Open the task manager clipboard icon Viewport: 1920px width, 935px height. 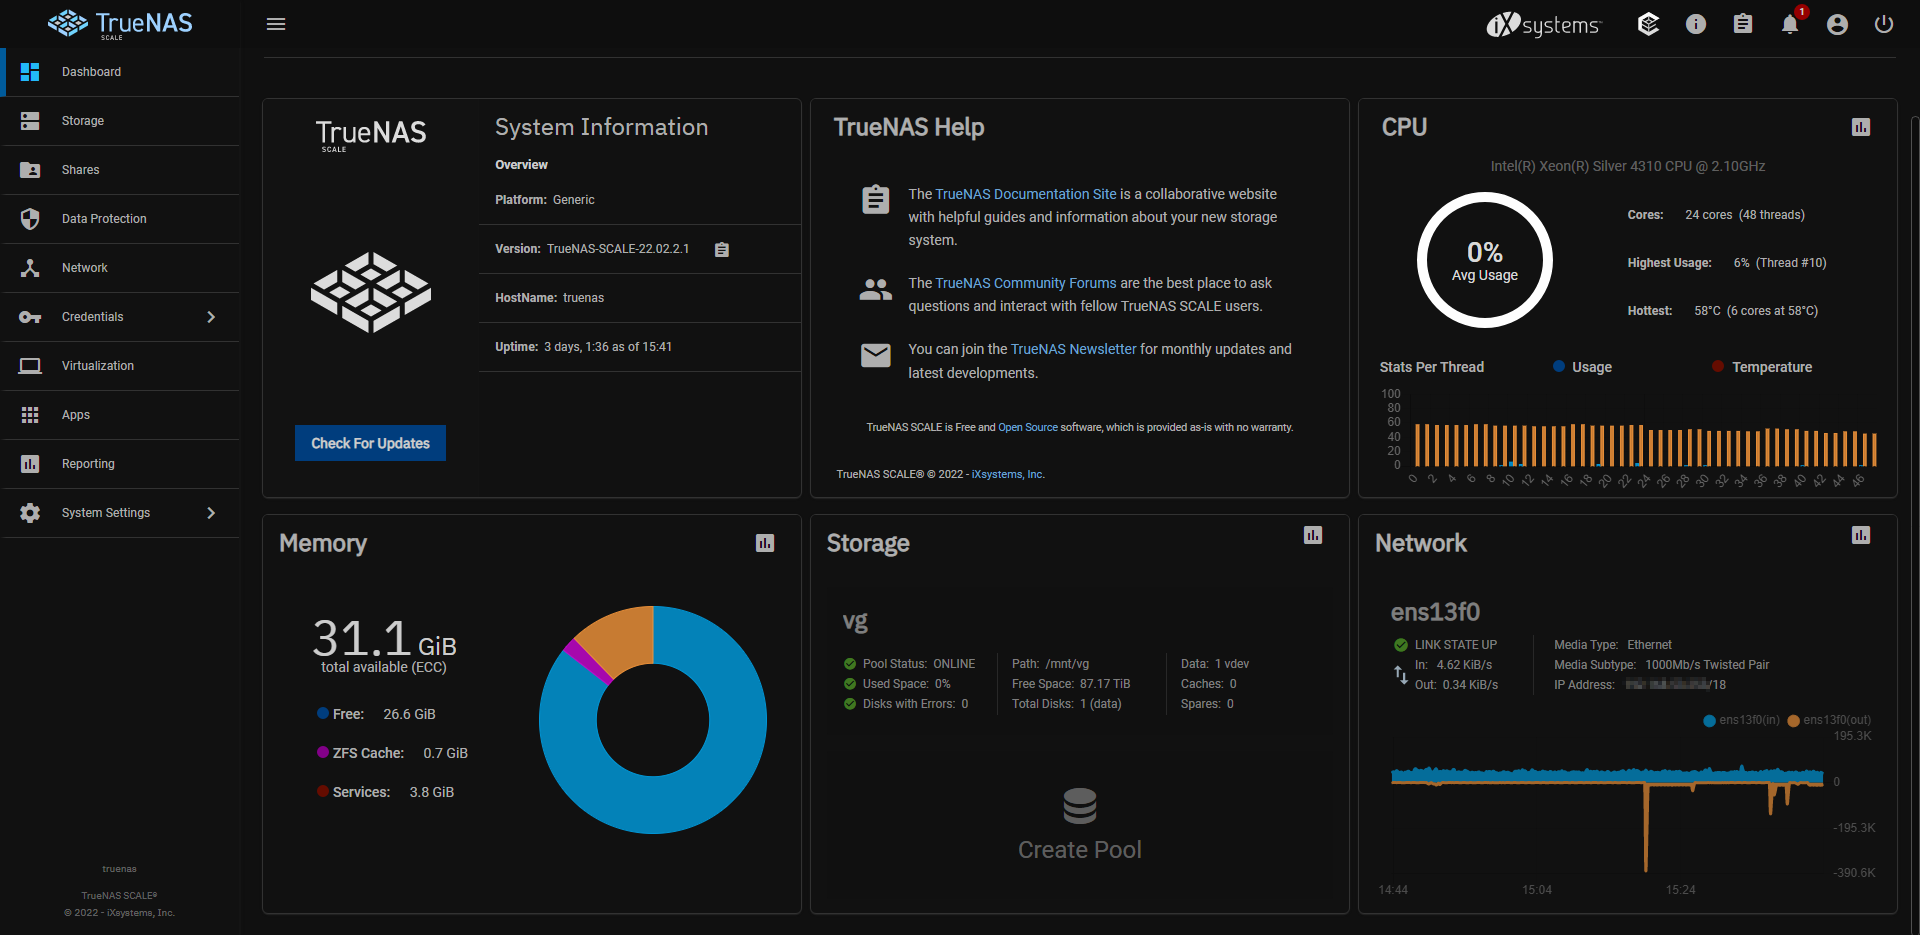click(x=1742, y=25)
